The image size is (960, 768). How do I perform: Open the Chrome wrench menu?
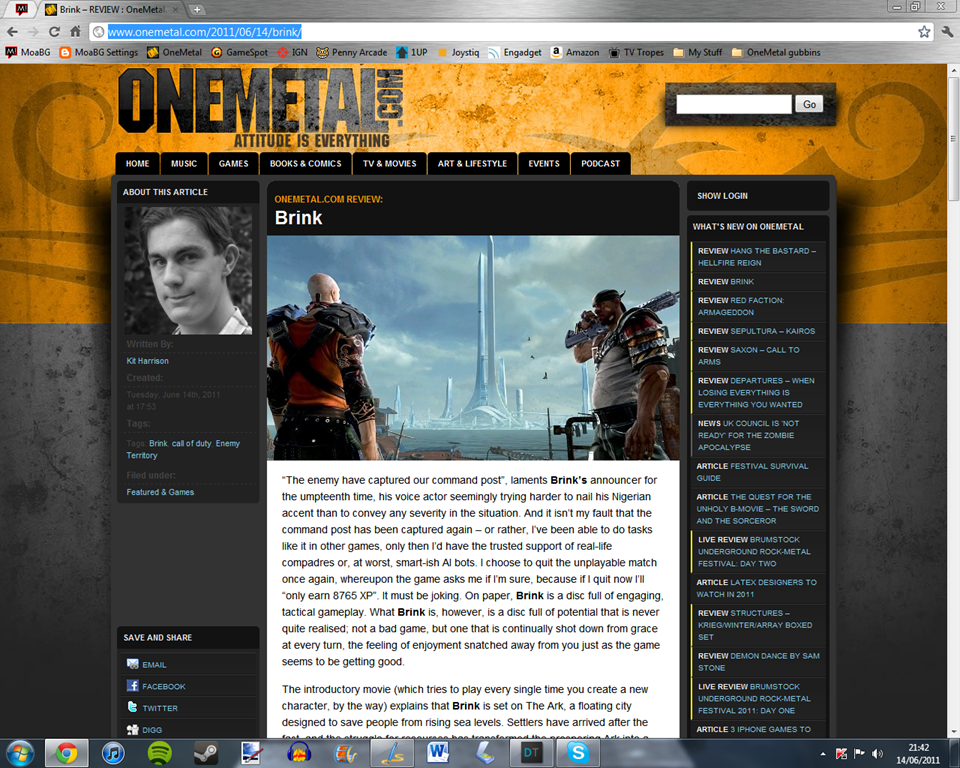[x=947, y=32]
